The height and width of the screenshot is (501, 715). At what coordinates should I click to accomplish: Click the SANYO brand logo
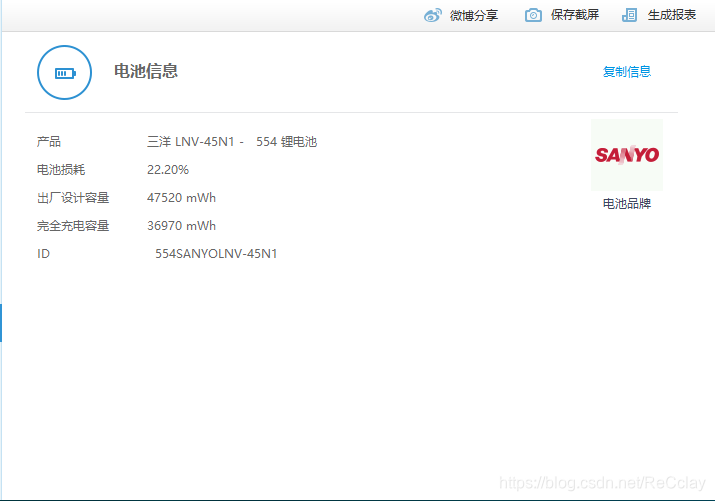(x=627, y=155)
